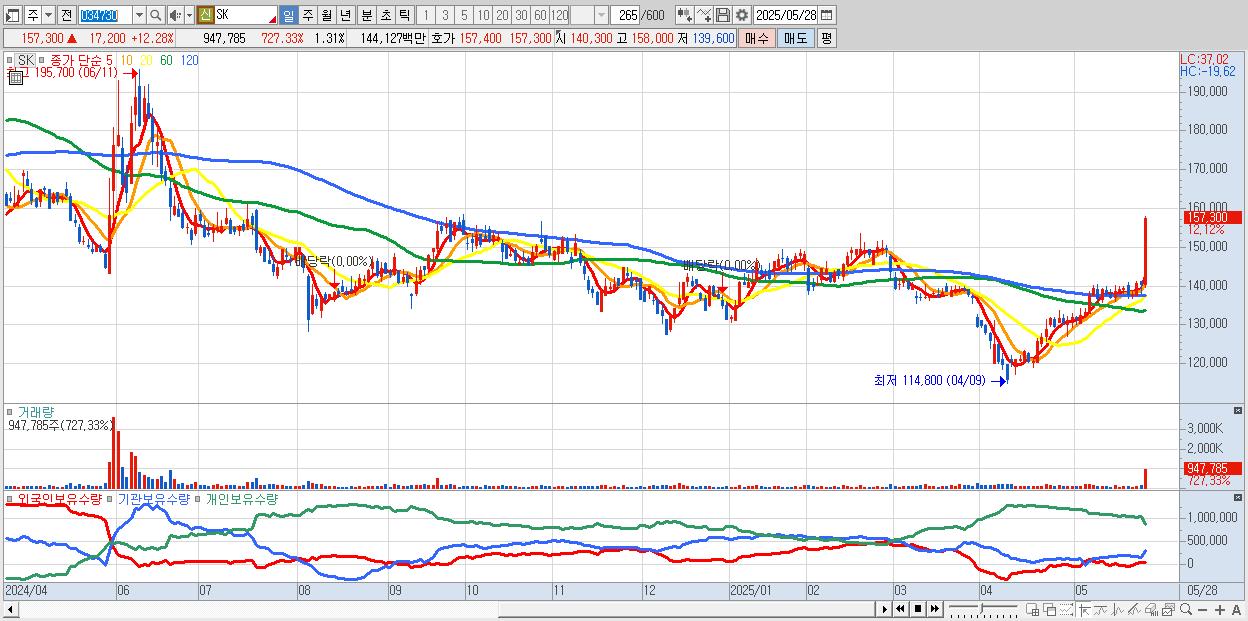Click the stock code input field 034730
Image resolution: width=1248 pixels, height=621 pixels.
[x=105, y=15]
